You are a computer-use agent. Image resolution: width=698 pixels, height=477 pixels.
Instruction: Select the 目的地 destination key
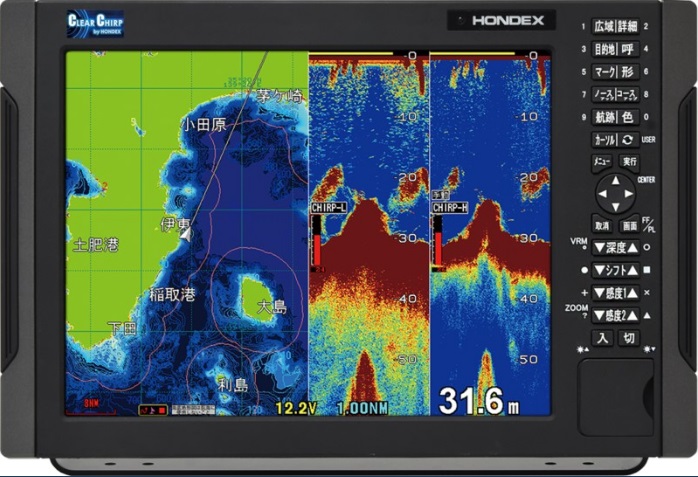(x=603, y=49)
